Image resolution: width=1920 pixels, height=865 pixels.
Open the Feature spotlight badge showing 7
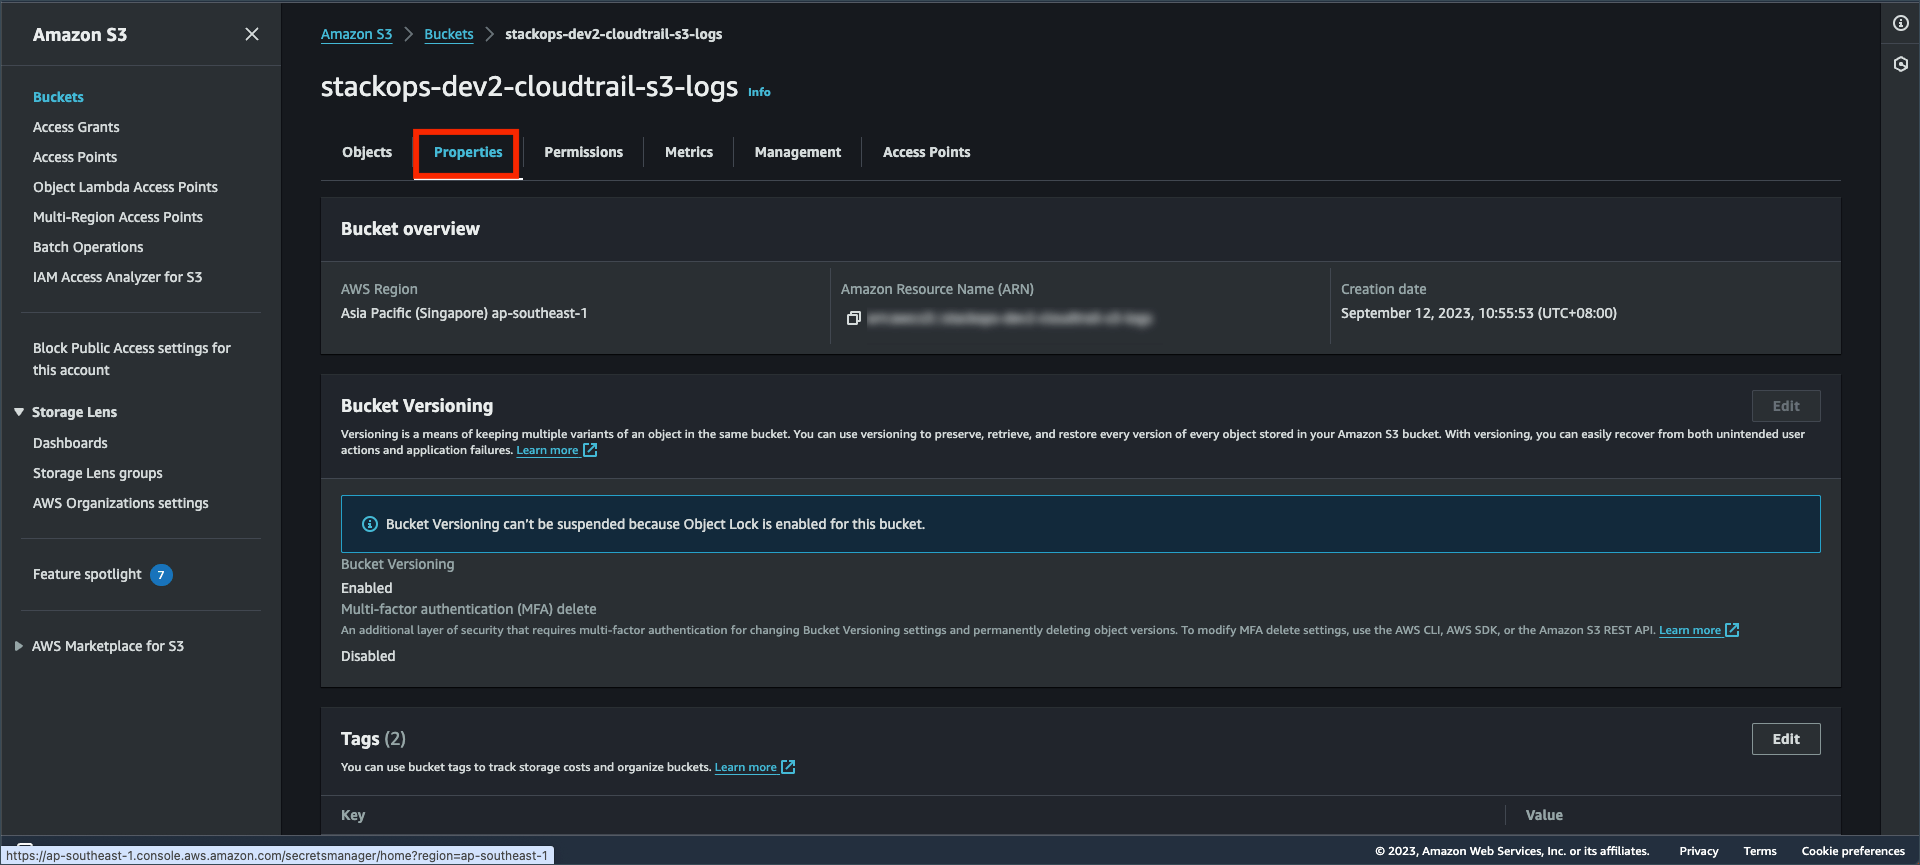pos(161,575)
